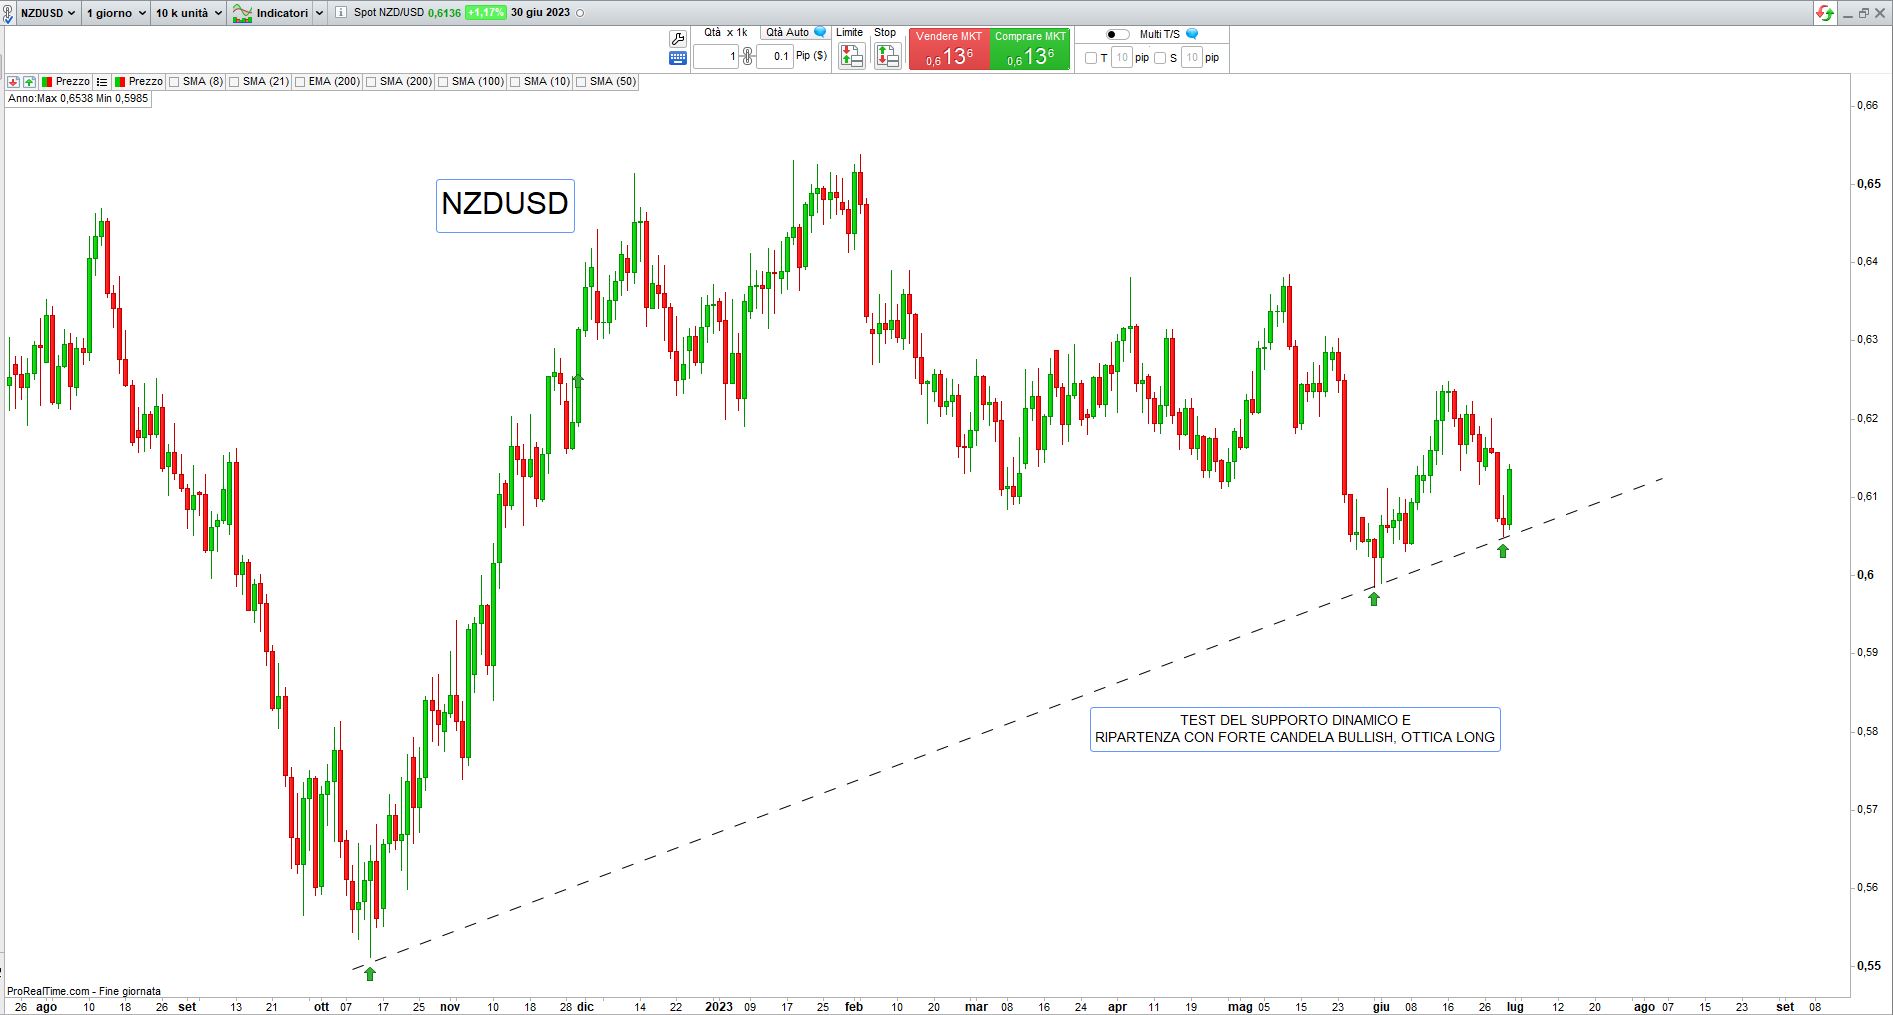Click the ProRealTime.com - Fine giornata label
Screen dimensions: 1893x1015
click(x=84, y=991)
